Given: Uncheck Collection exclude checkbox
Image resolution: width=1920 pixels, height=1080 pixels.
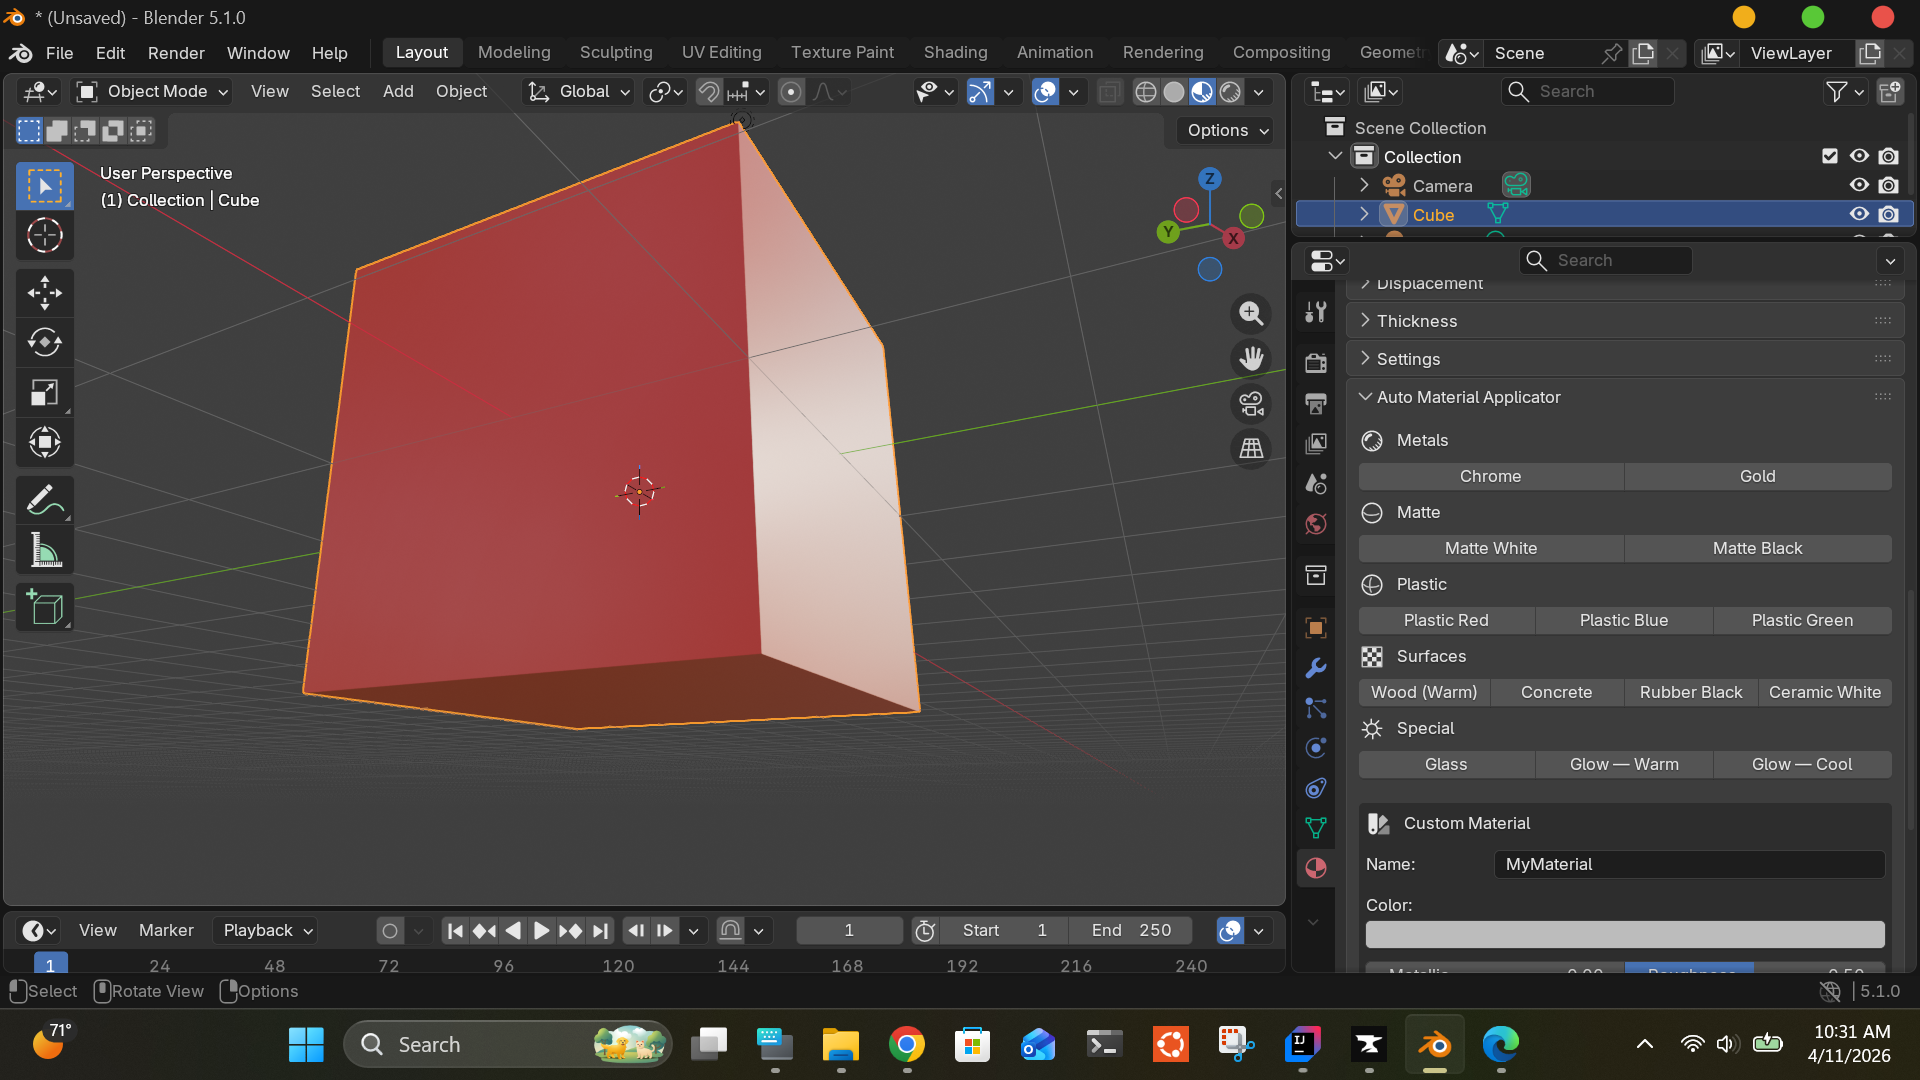Looking at the screenshot, I should tap(1830, 156).
